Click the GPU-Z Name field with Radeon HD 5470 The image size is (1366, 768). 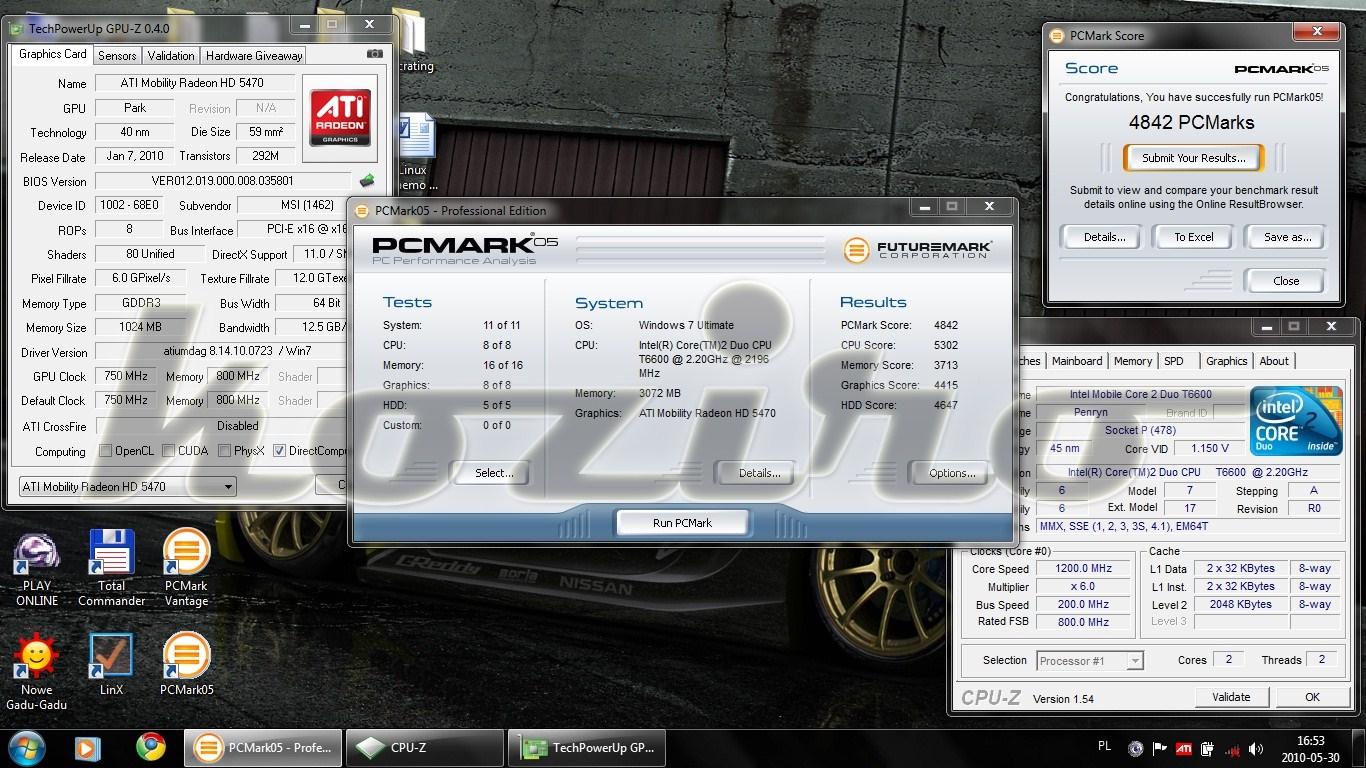(194, 84)
